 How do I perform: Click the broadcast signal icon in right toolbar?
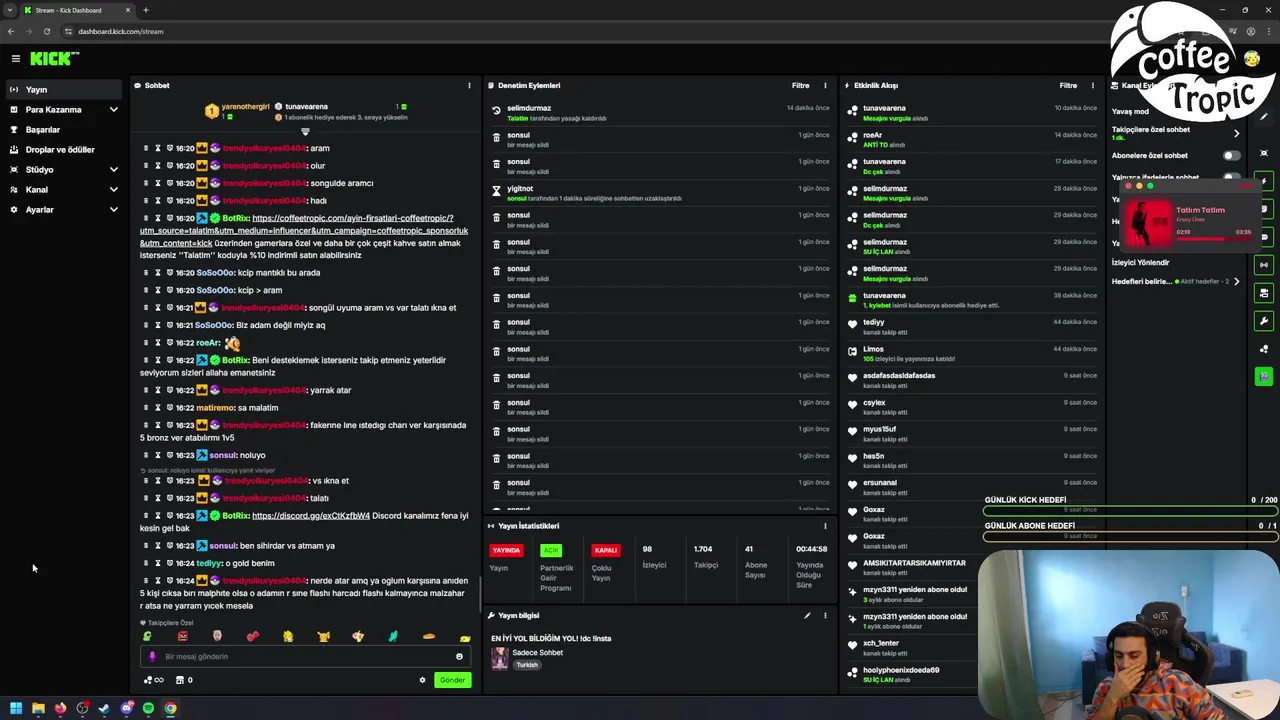[1264, 265]
